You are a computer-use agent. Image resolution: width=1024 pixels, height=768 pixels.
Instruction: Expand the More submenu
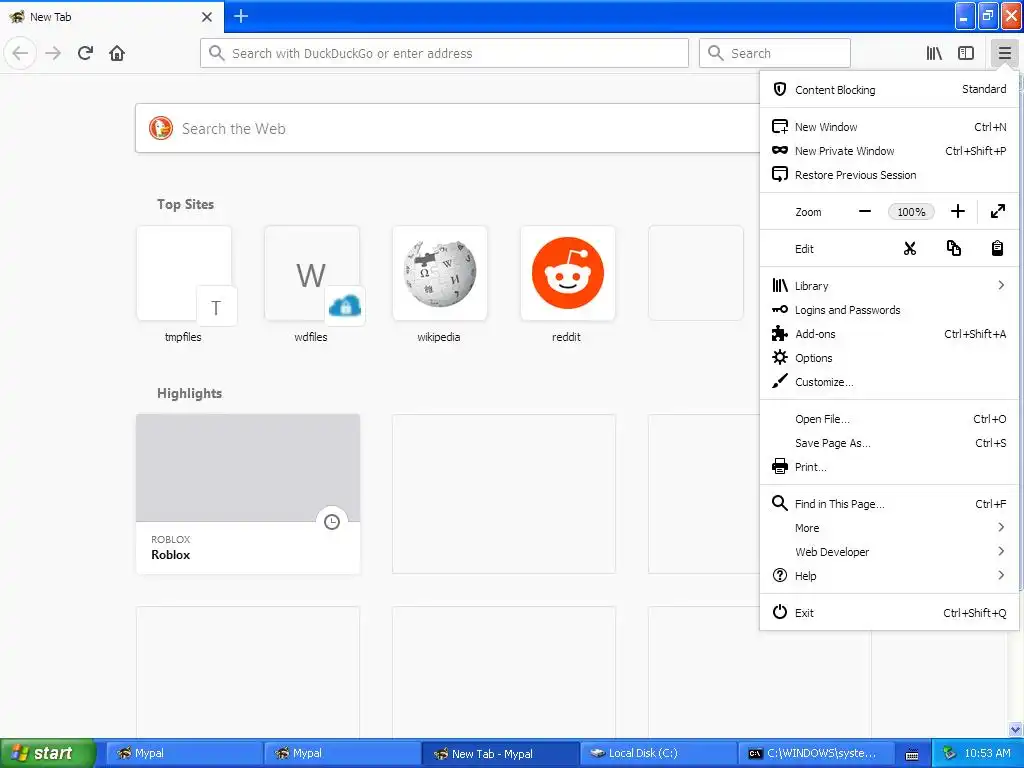coord(889,528)
